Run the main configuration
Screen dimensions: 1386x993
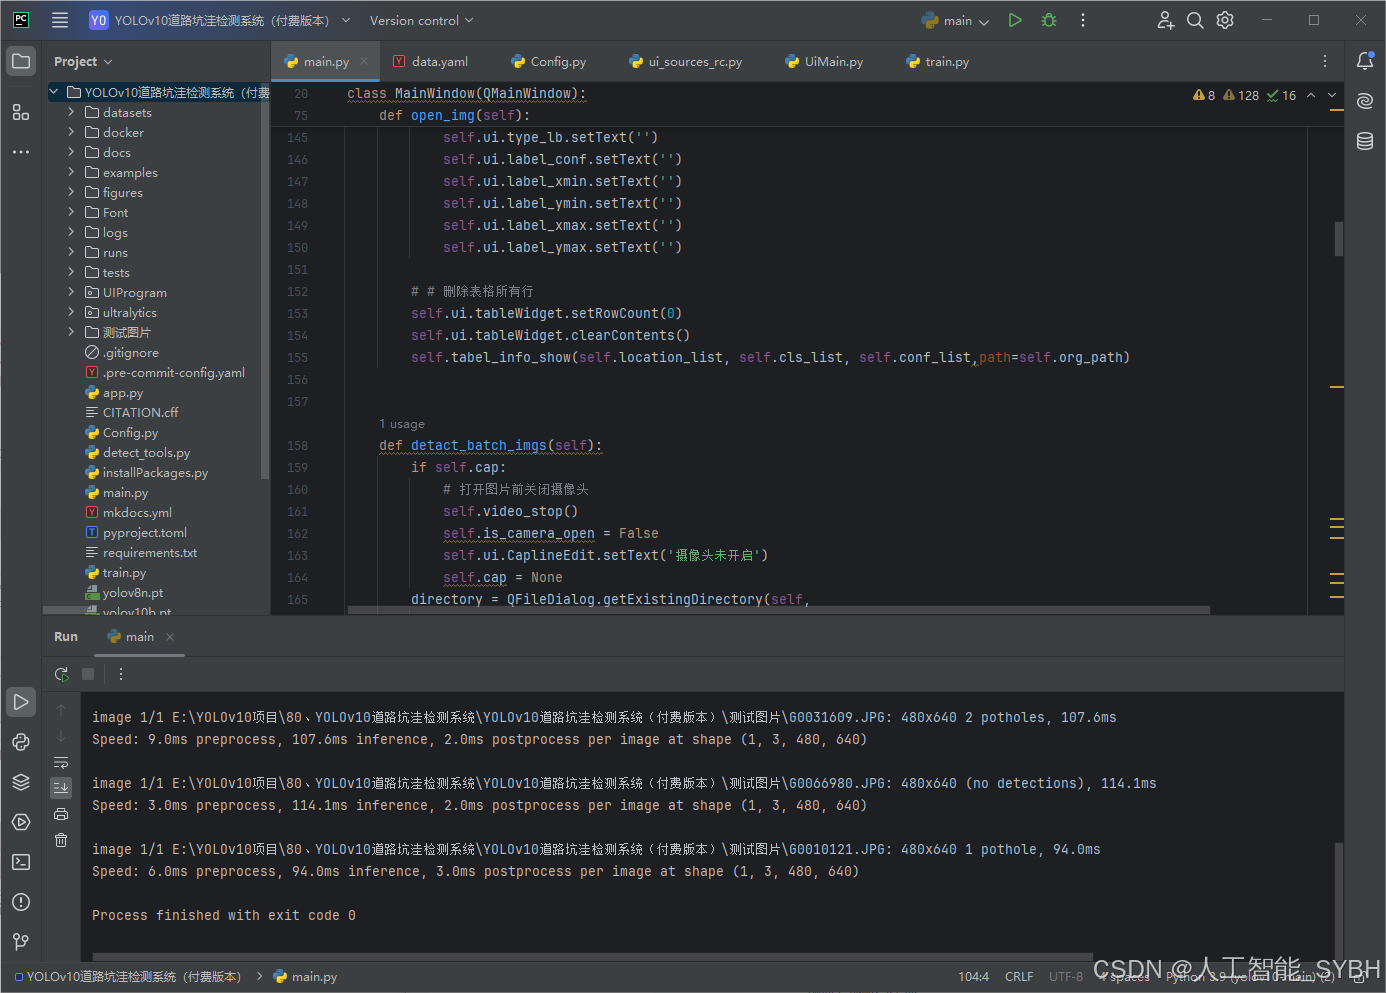[x=1015, y=20]
